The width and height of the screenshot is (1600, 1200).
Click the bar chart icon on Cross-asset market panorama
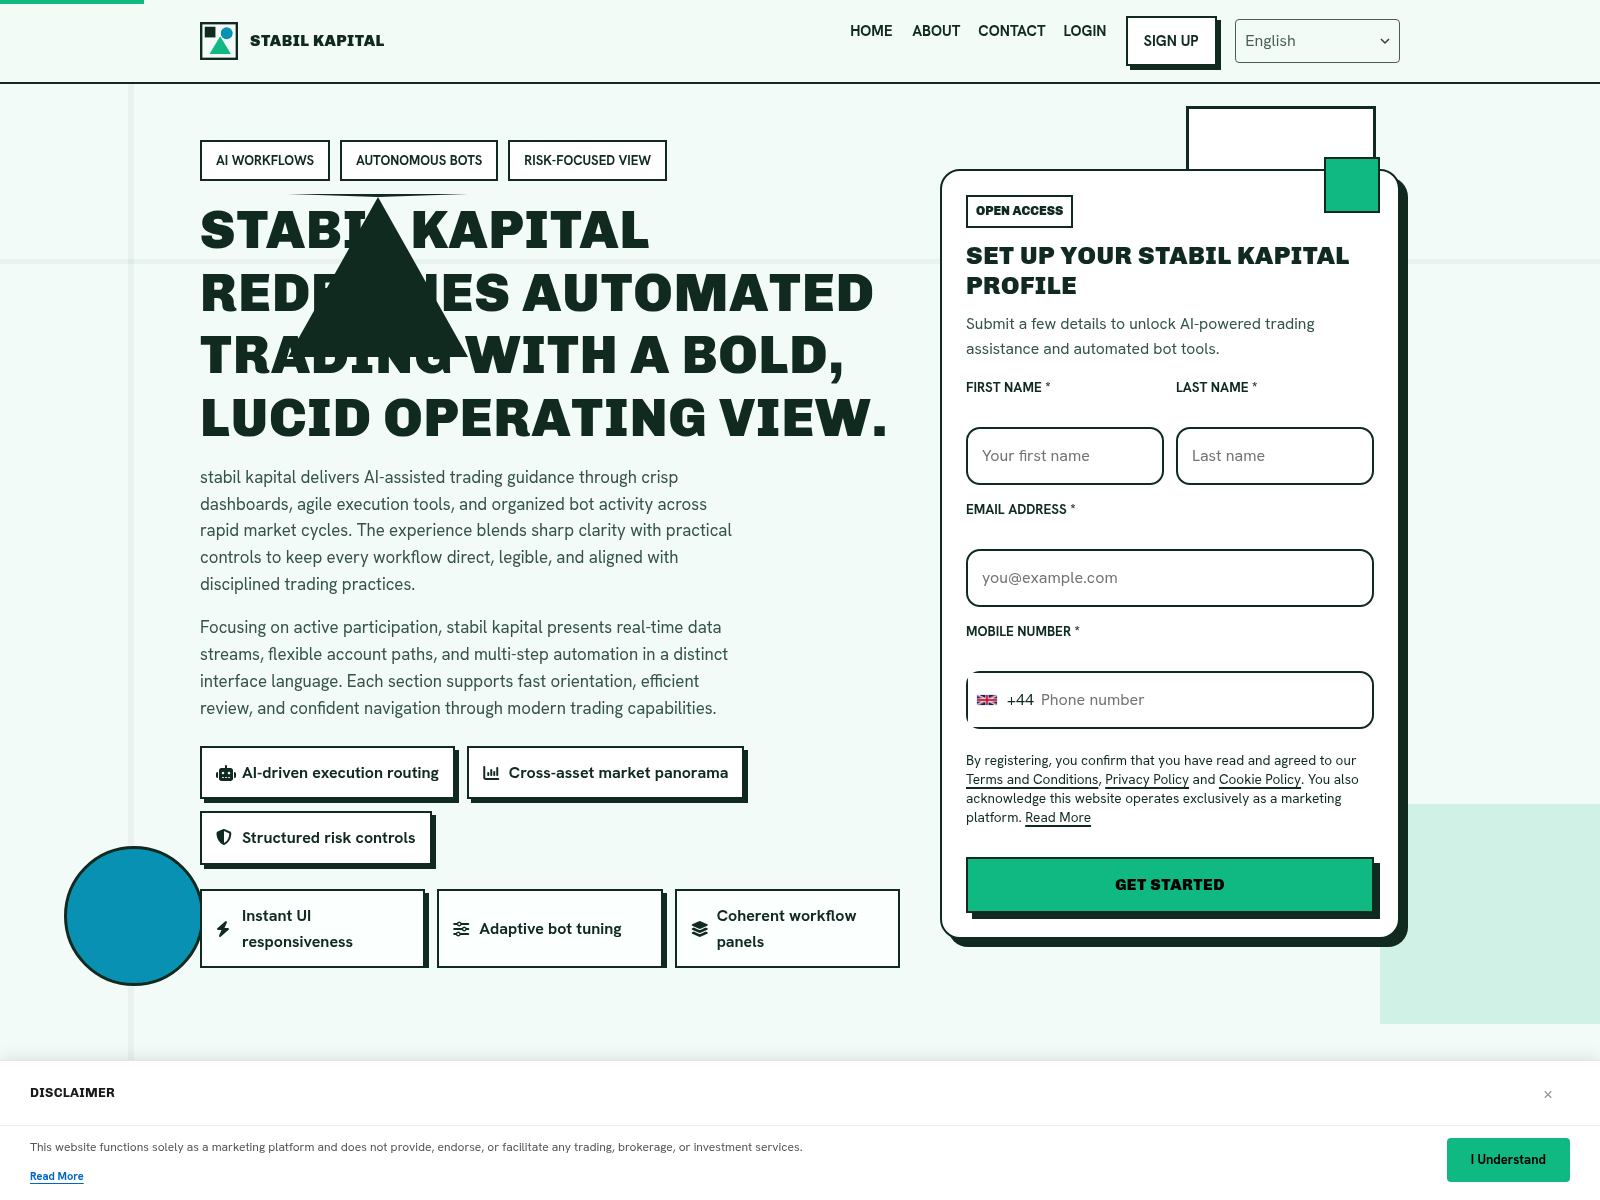491,773
